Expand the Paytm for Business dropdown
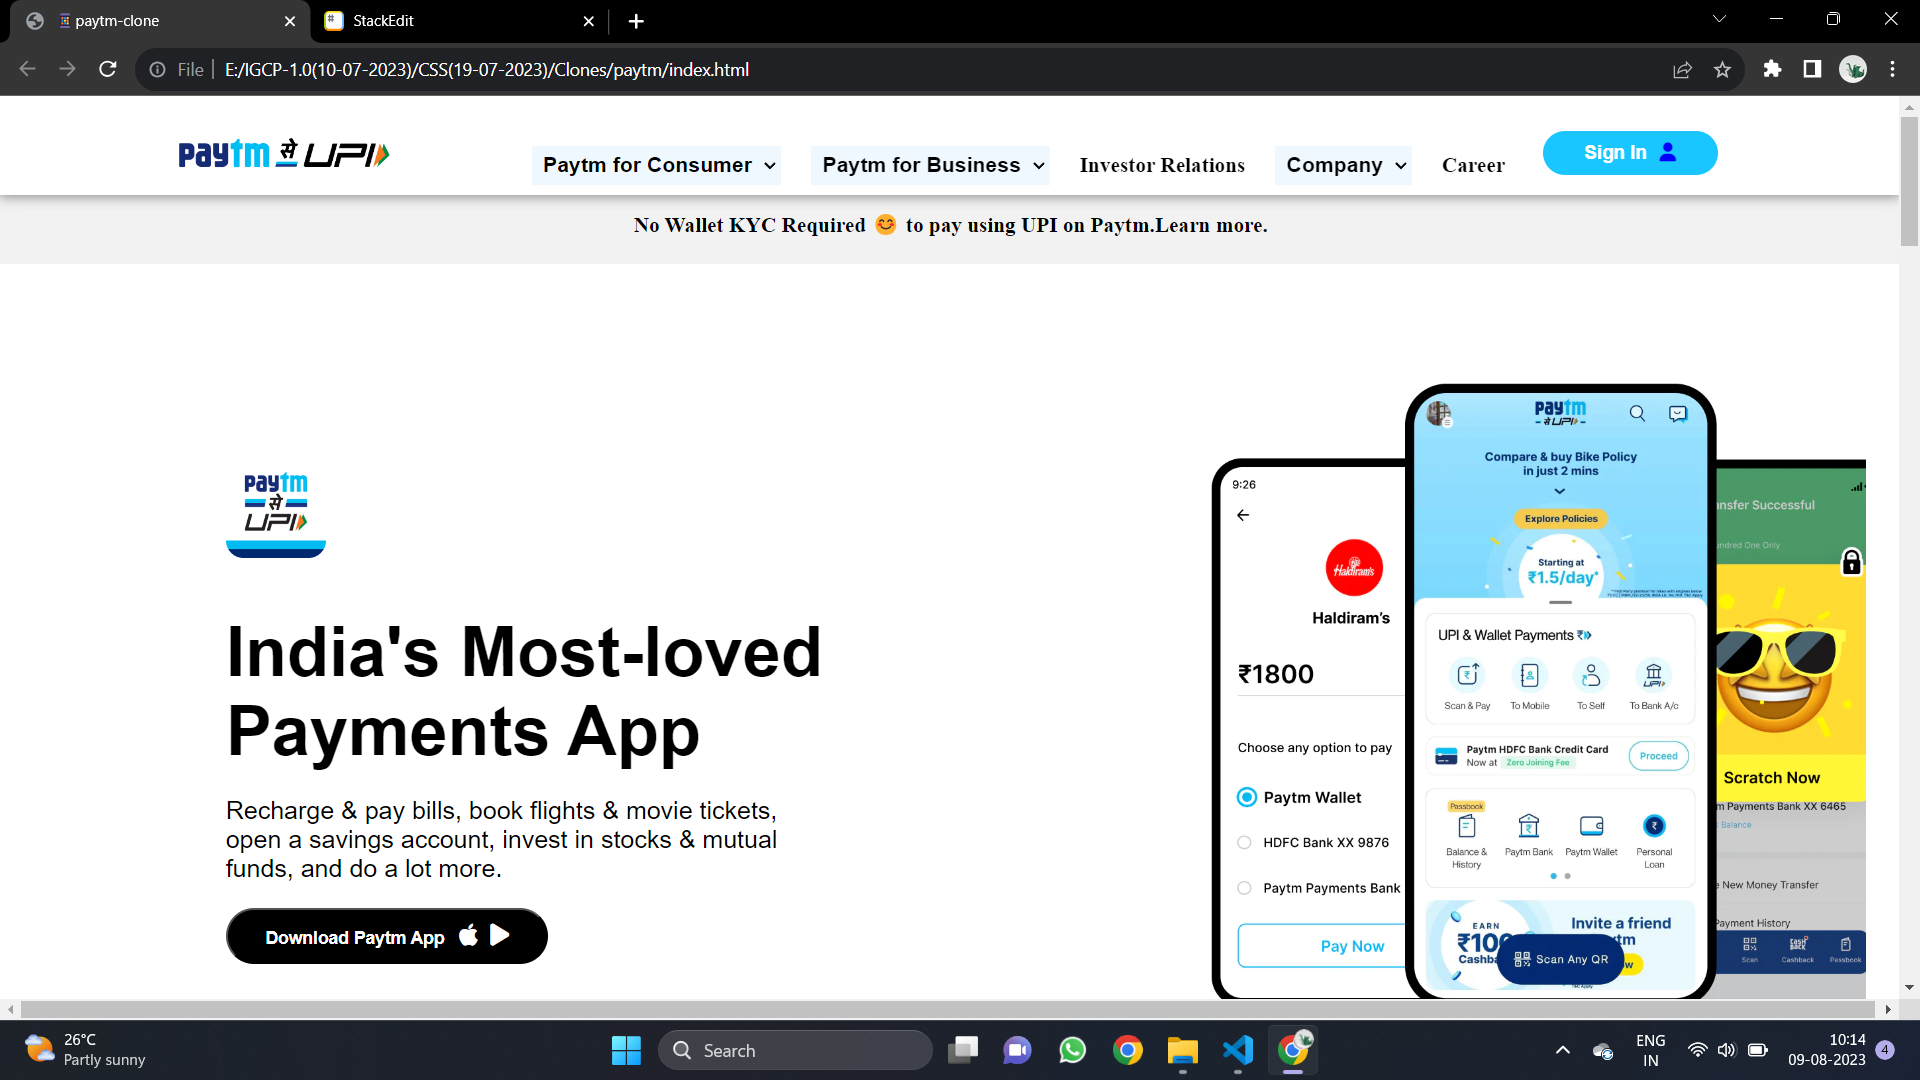 click(x=929, y=165)
